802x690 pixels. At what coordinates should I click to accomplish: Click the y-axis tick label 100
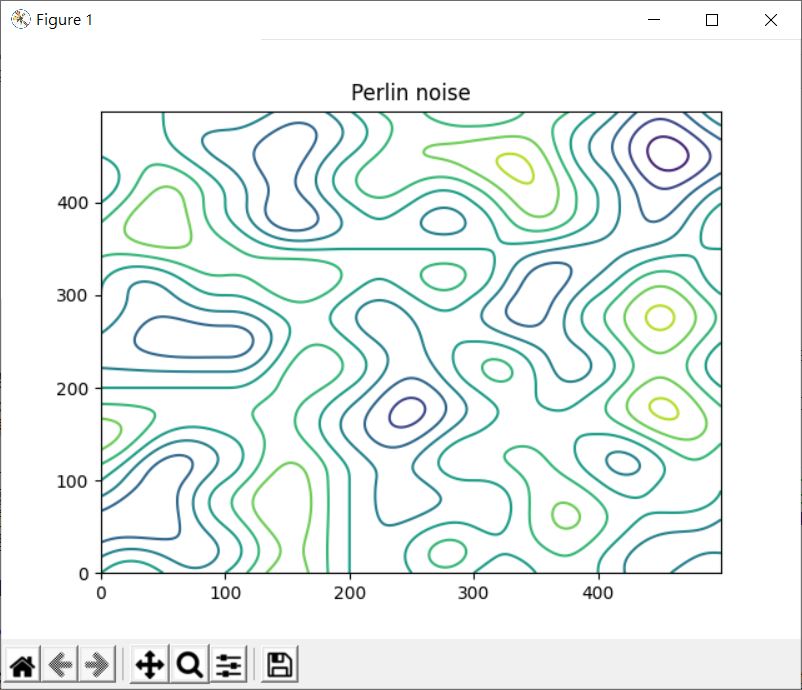click(73, 481)
